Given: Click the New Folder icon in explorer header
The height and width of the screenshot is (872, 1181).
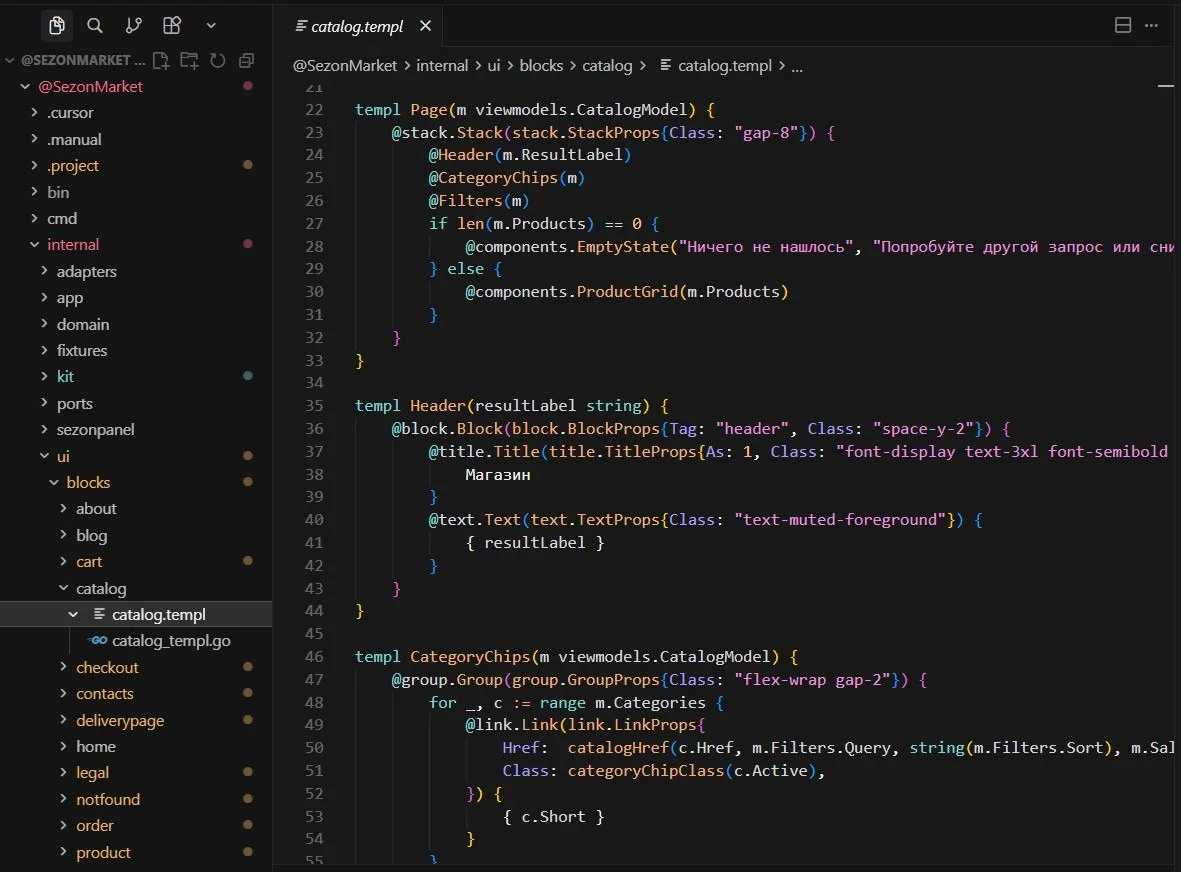Looking at the screenshot, I should coord(189,60).
